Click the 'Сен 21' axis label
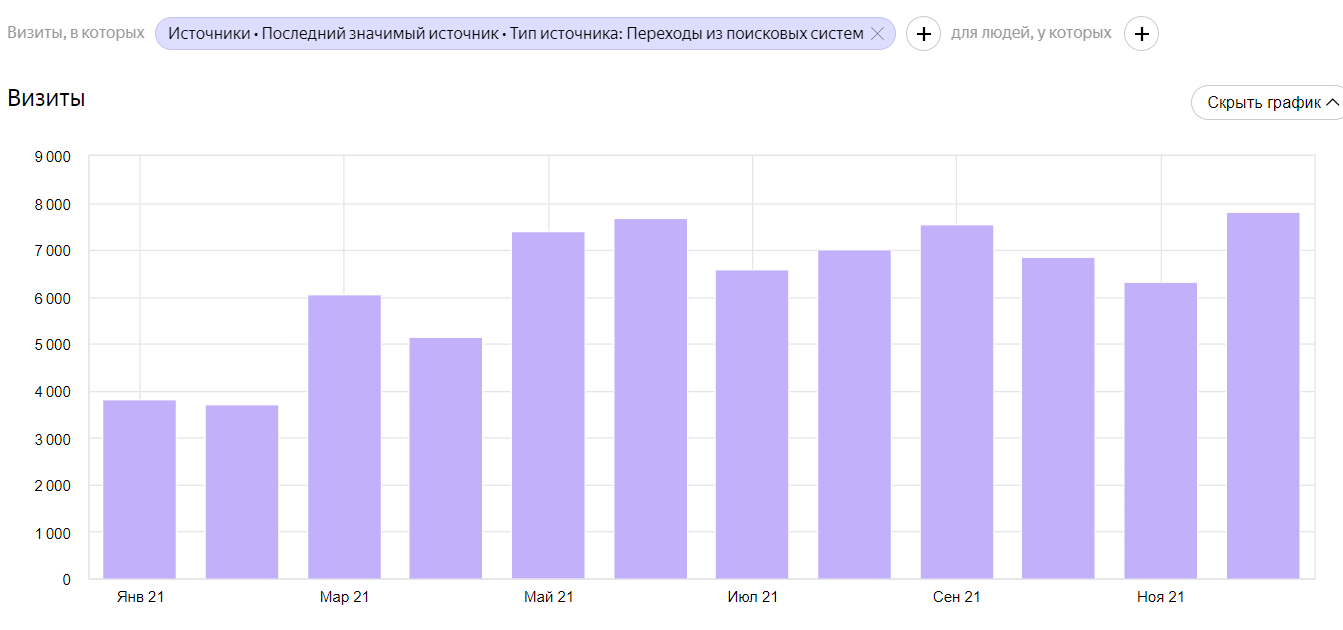 point(956,597)
